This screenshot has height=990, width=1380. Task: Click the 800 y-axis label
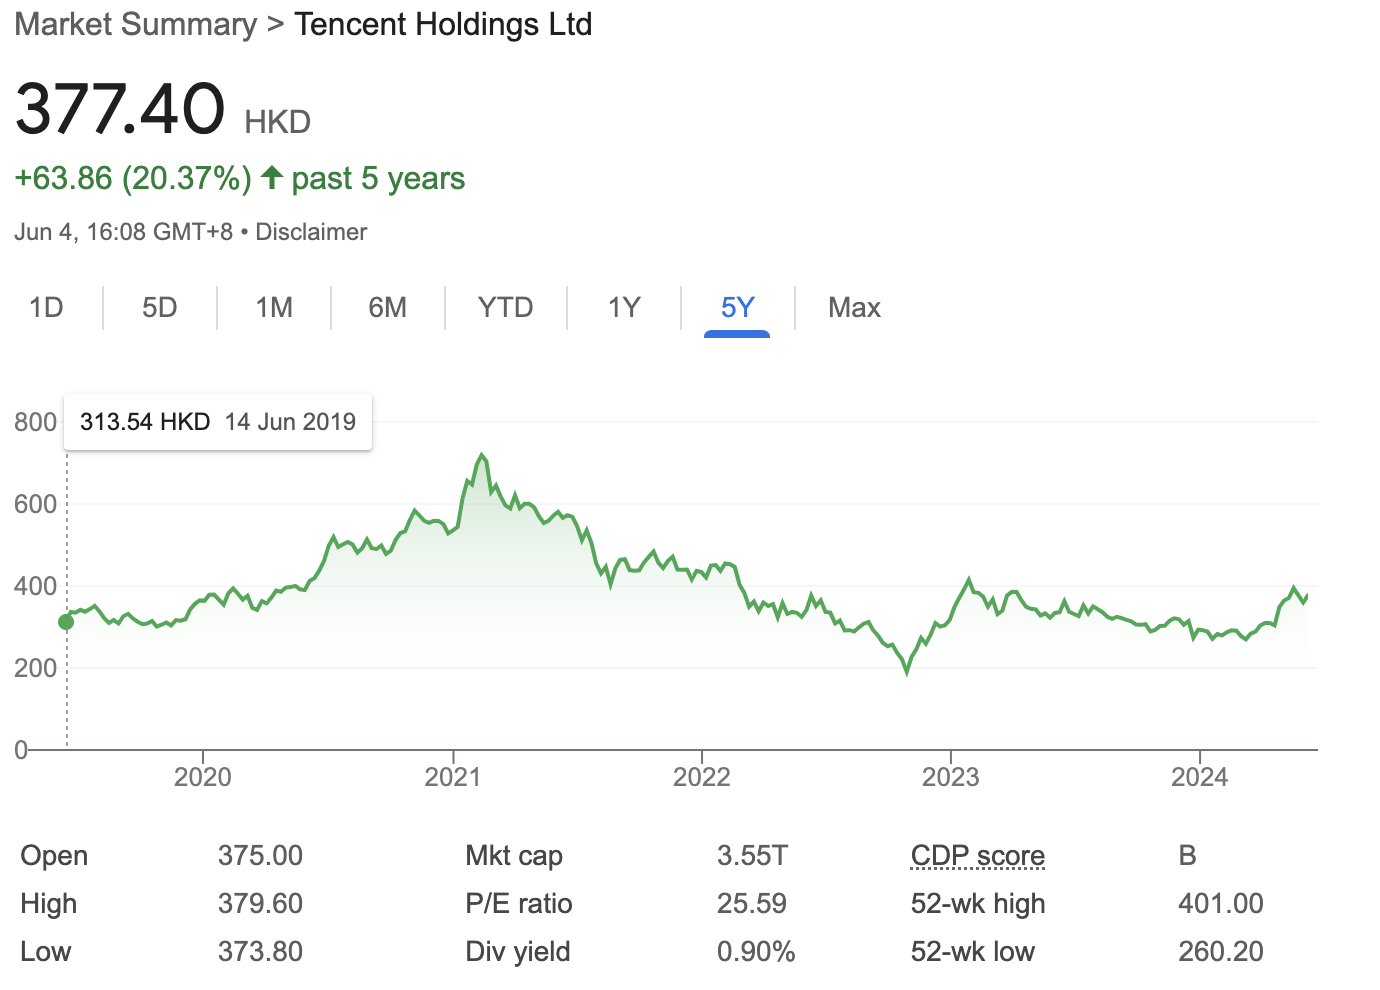point(35,422)
